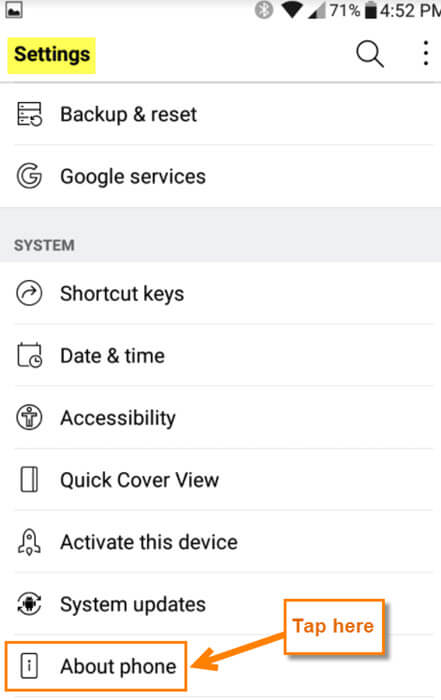
Task: Tap the Date & time calendar icon
Action: (29, 355)
